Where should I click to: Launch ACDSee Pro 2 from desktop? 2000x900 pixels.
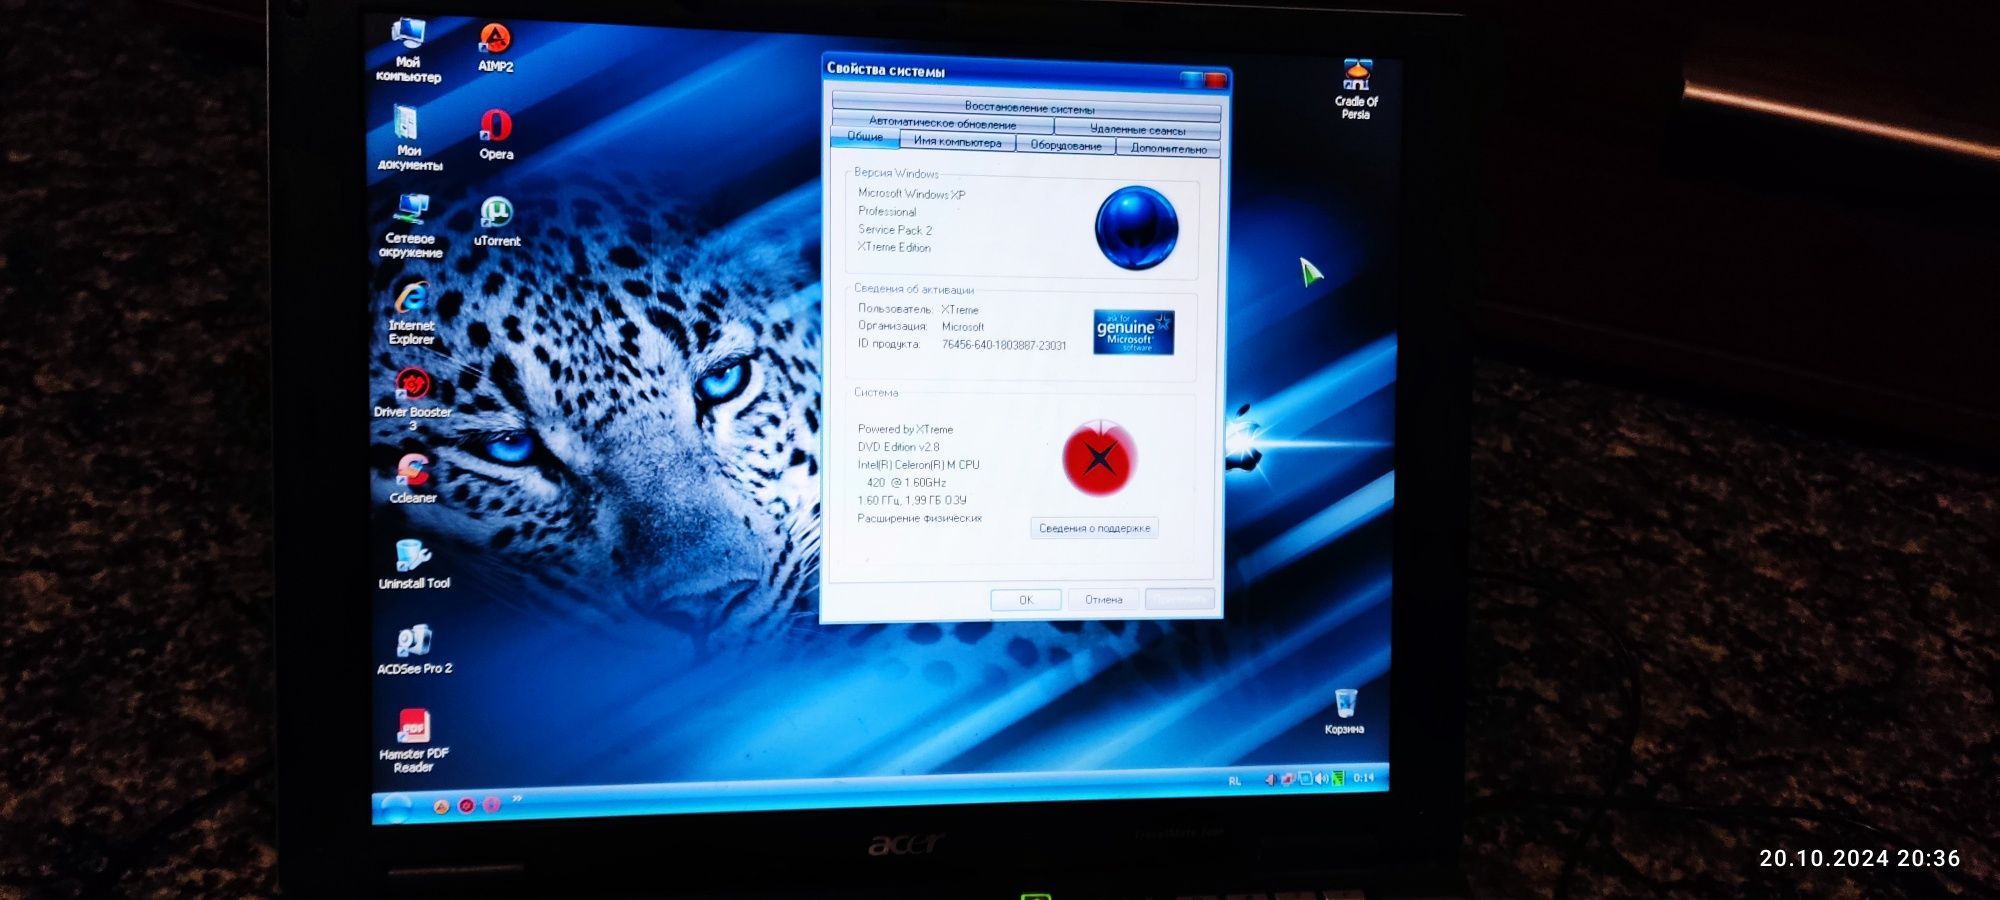coord(414,650)
